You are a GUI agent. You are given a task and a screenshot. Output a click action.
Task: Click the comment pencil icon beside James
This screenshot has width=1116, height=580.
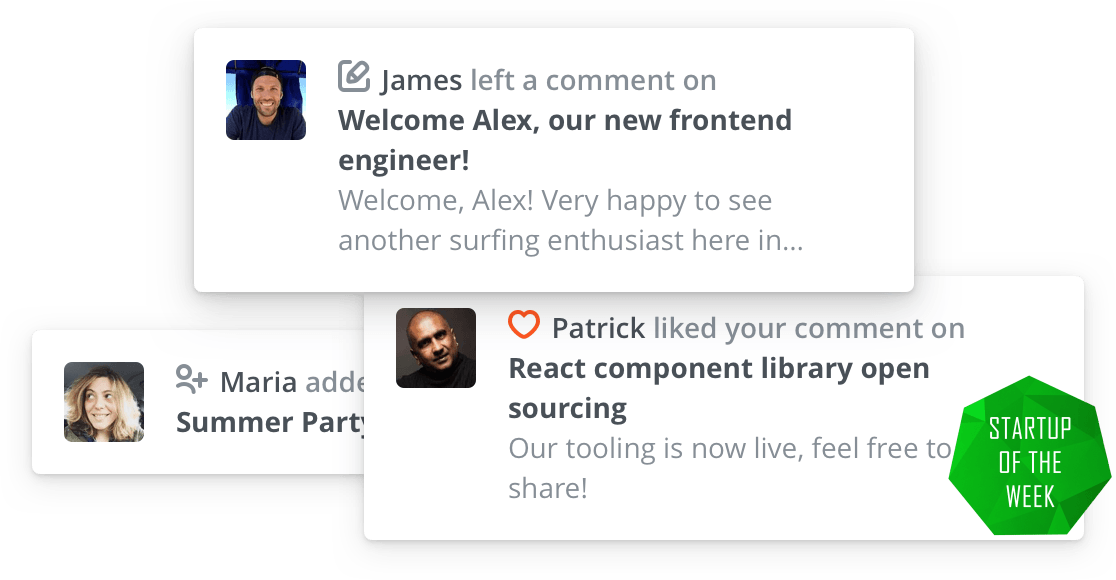click(x=354, y=77)
